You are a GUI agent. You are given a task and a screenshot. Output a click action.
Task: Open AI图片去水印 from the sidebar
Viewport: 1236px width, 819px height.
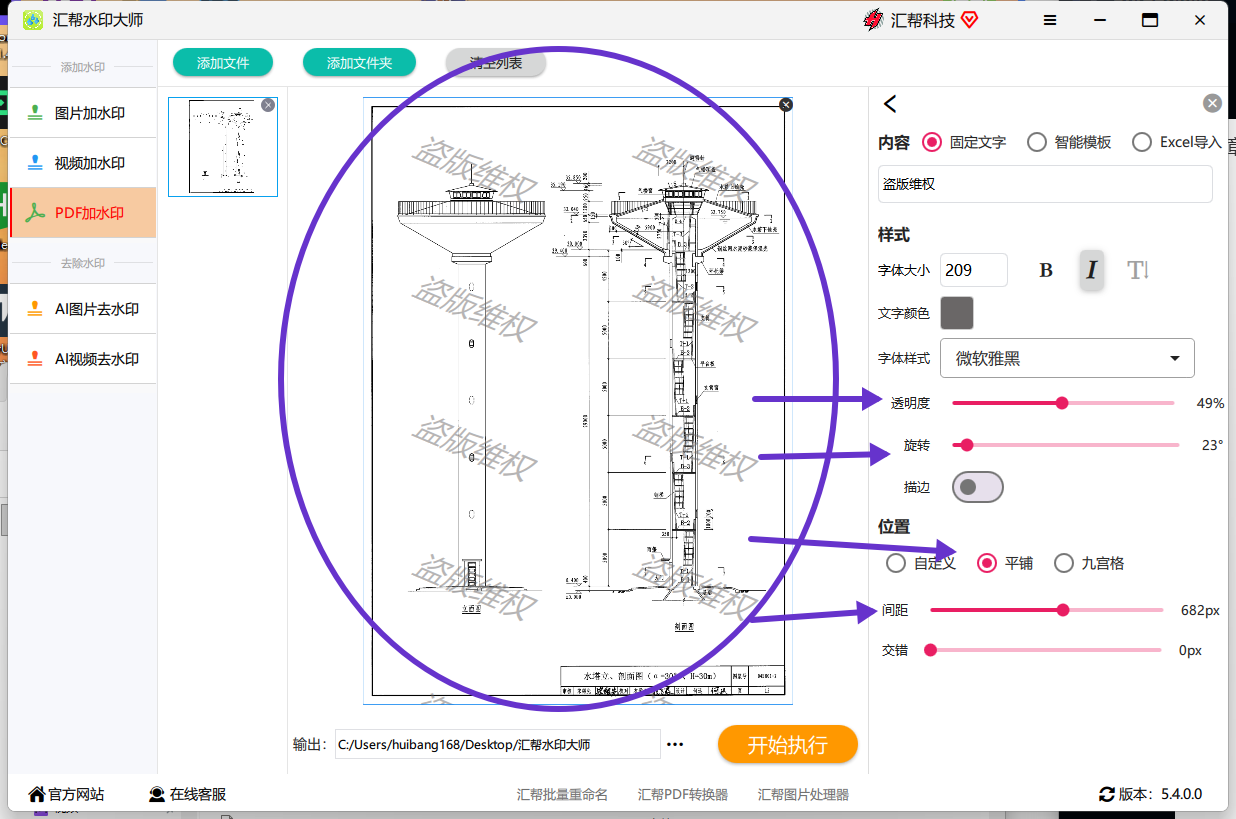[83, 309]
